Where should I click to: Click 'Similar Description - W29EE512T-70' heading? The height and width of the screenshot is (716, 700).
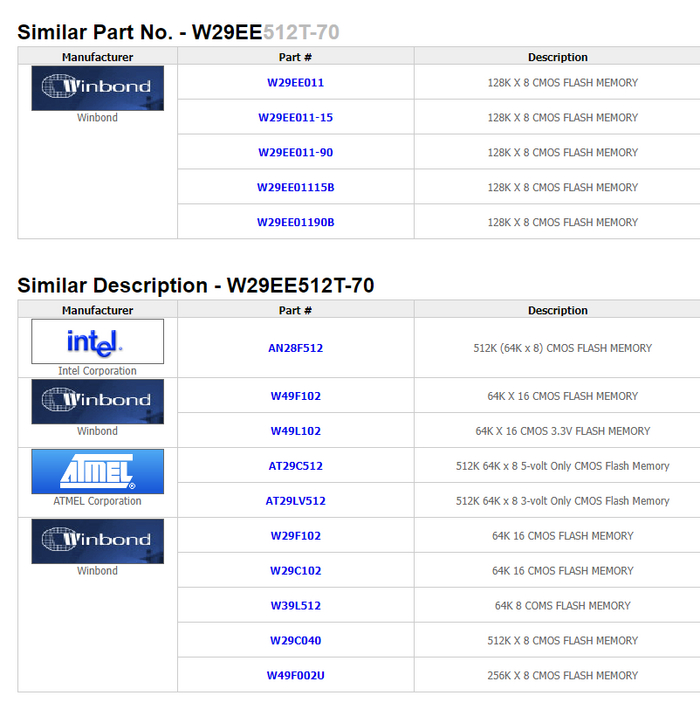click(196, 285)
